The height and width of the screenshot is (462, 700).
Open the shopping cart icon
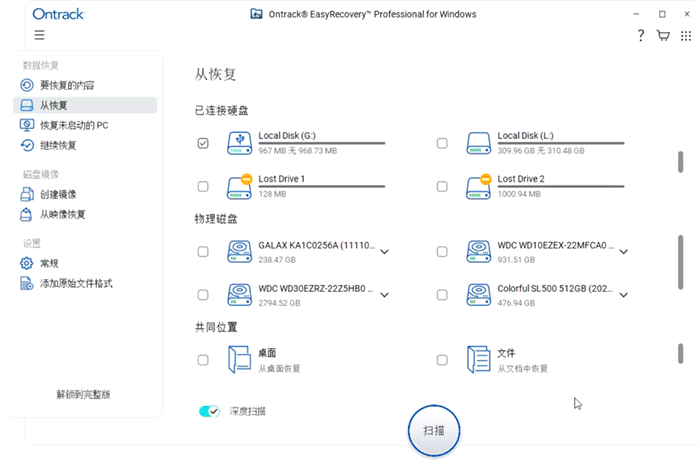click(663, 35)
